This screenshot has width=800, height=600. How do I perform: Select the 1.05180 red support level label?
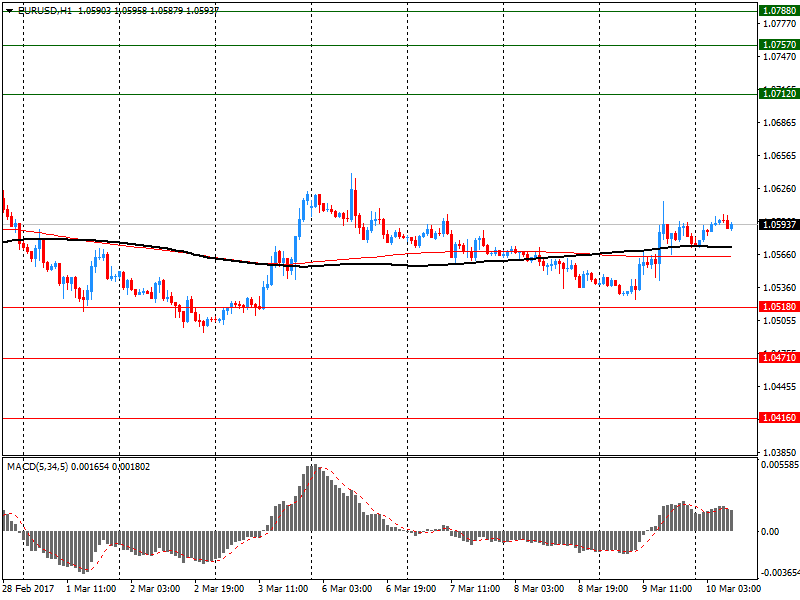pyautogui.click(x=779, y=307)
